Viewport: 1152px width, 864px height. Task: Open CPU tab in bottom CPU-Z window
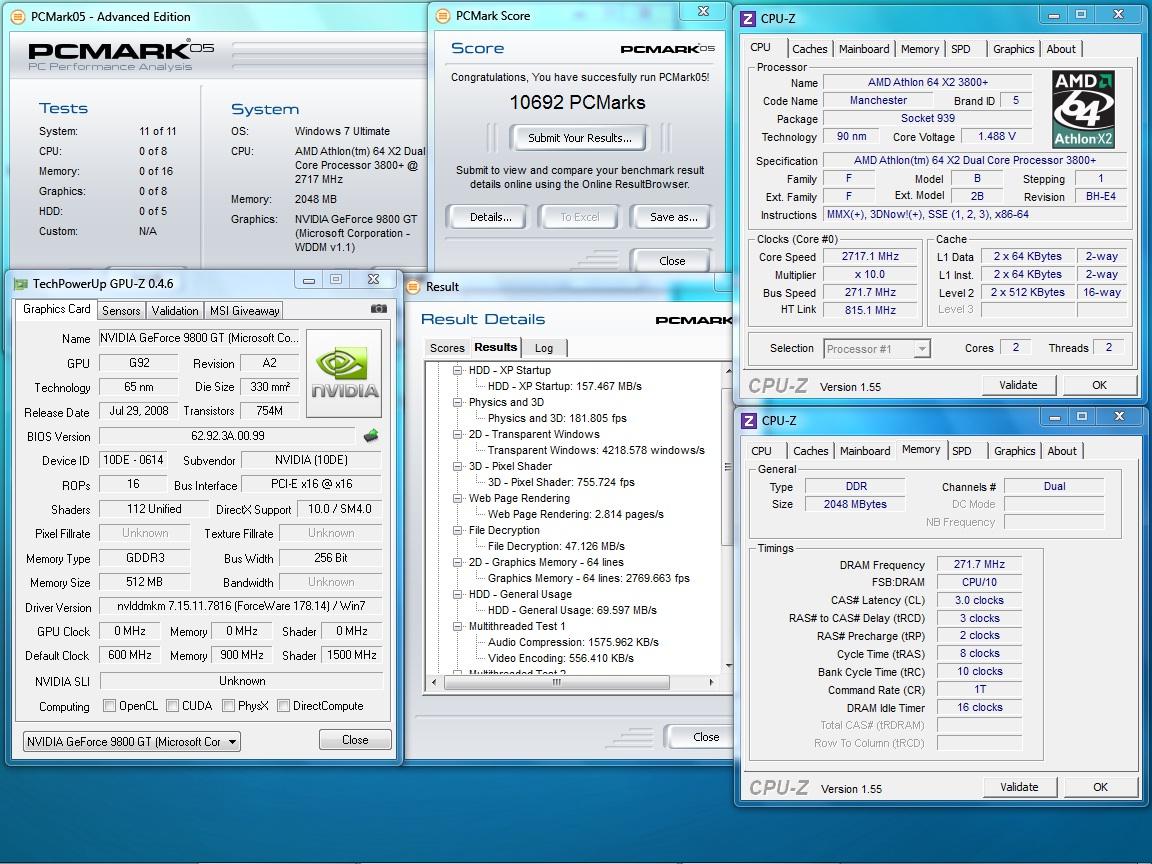tap(761, 451)
